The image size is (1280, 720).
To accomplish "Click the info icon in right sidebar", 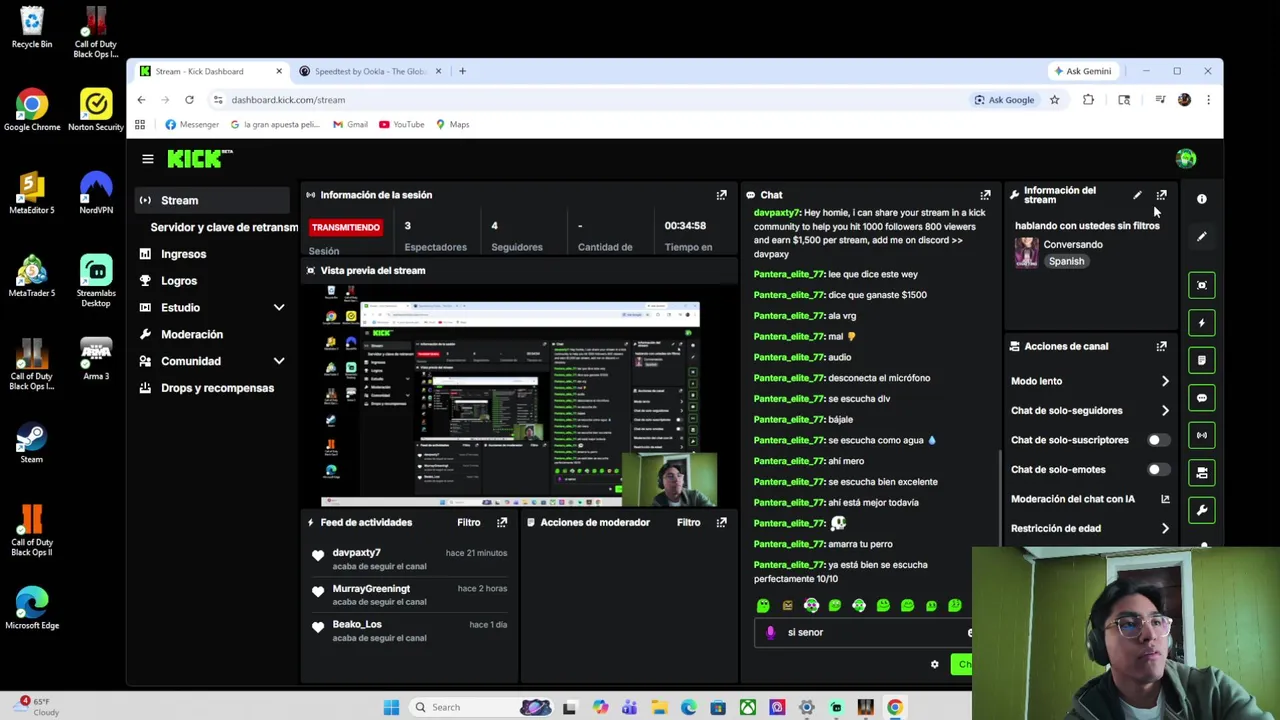I will point(1202,199).
